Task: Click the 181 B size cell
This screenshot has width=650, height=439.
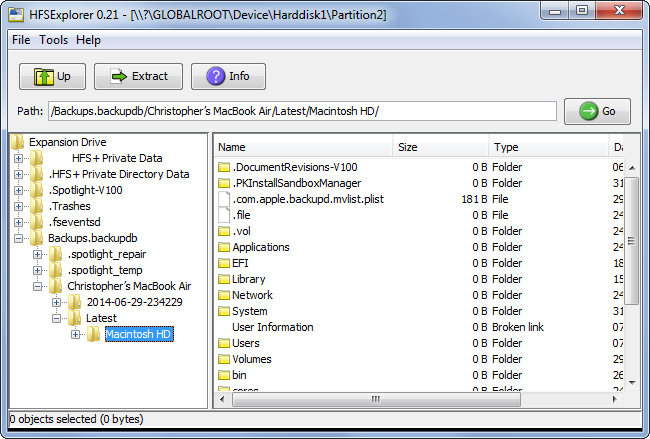Action: coord(474,199)
